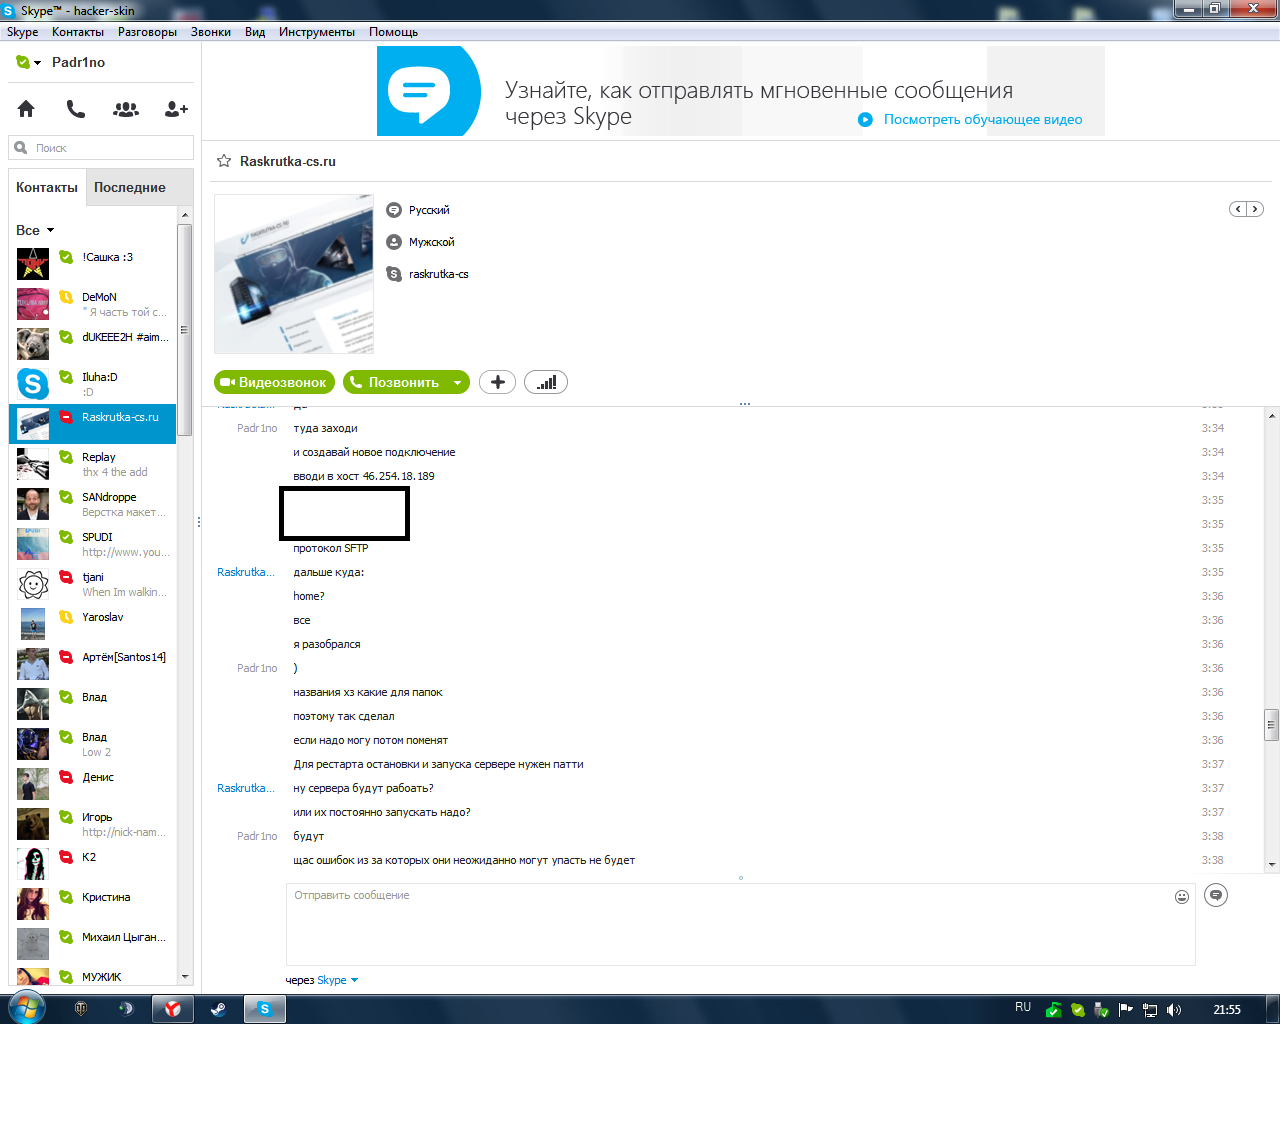Image resolution: width=1280 pixels, height=1147 pixels.
Task: Open chat with Yaroslav
Action: coord(93,624)
